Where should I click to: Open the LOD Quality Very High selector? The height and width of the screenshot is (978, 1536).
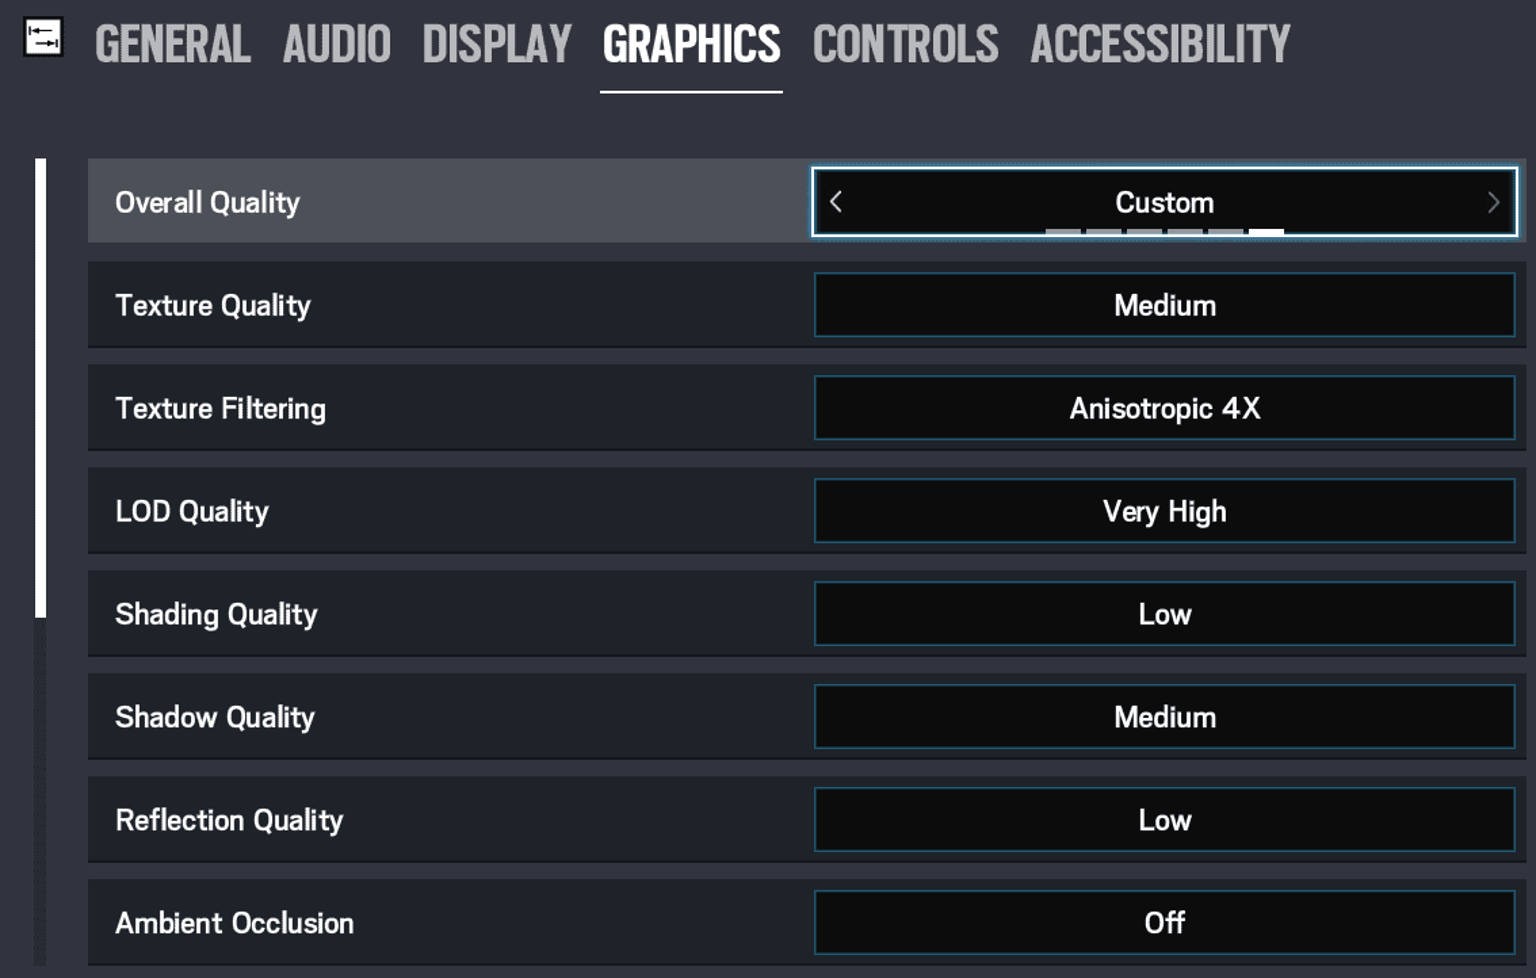pyautogui.click(x=1164, y=511)
